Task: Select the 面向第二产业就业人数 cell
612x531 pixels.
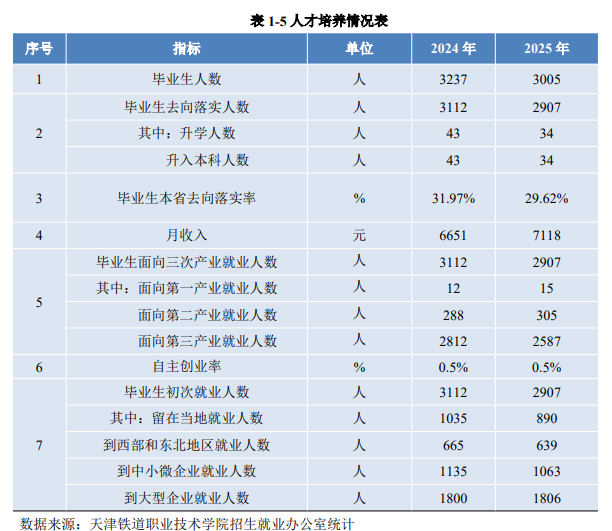Action: click(187, 315)
